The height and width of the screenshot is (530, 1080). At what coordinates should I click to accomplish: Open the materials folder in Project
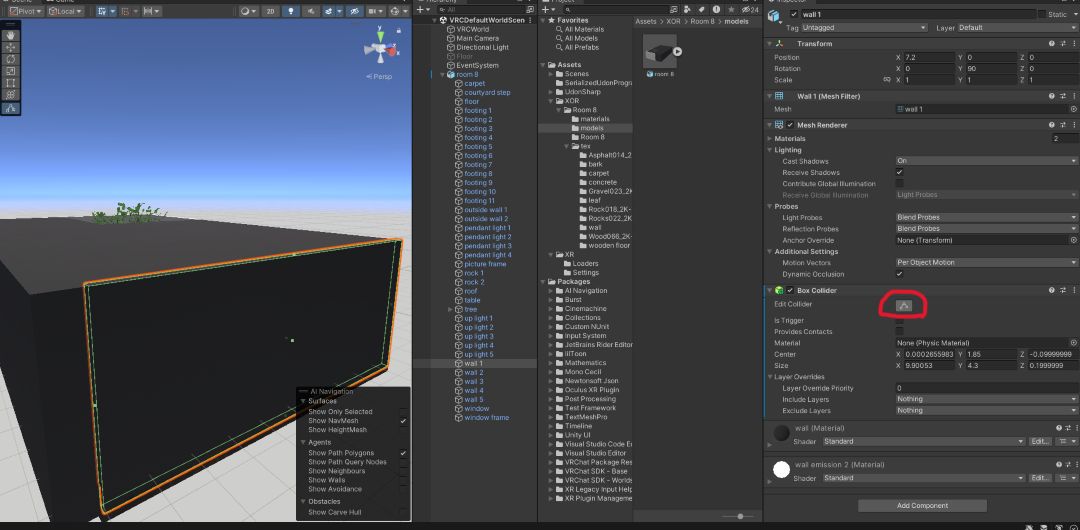tap(594, 119)
